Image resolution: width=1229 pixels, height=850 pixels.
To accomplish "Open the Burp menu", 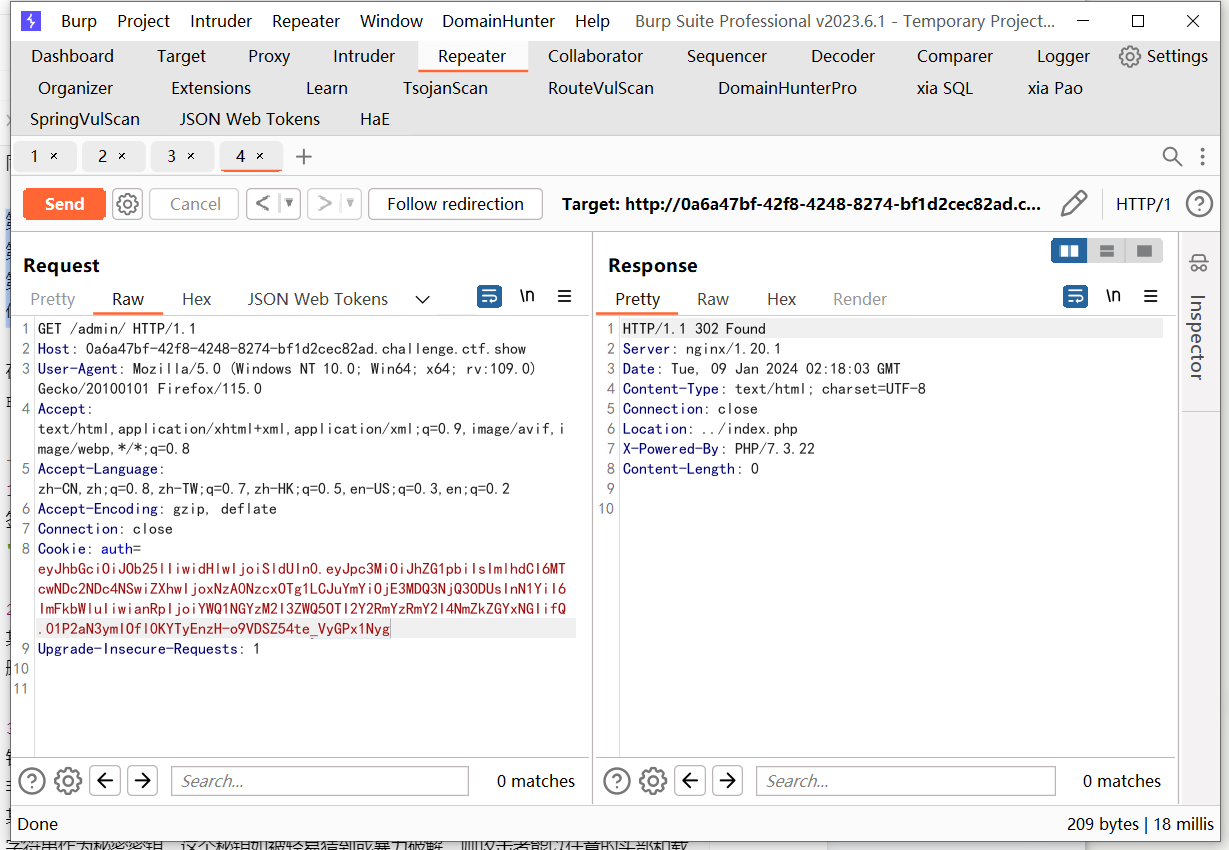I will 79,21.
